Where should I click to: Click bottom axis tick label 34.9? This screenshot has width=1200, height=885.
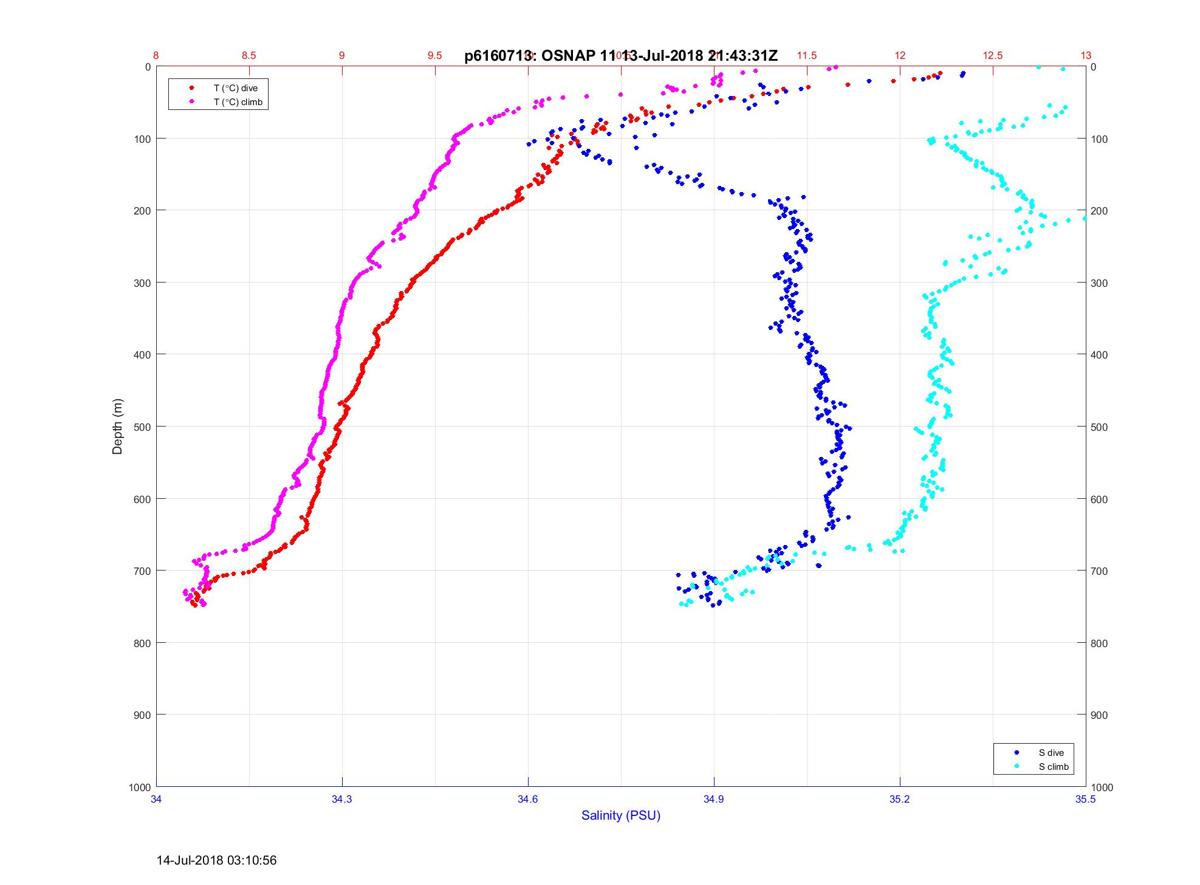(x=714, y=799)
